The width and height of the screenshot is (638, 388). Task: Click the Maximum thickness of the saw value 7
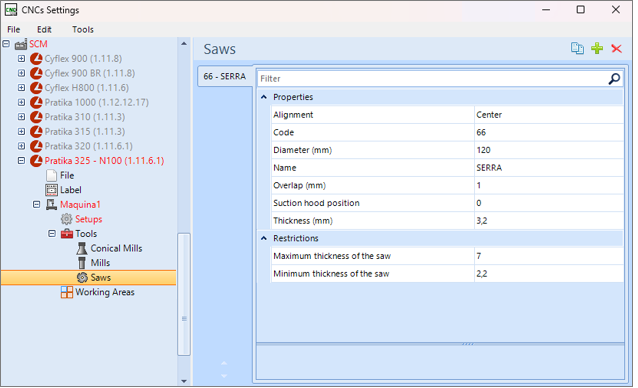548,256
